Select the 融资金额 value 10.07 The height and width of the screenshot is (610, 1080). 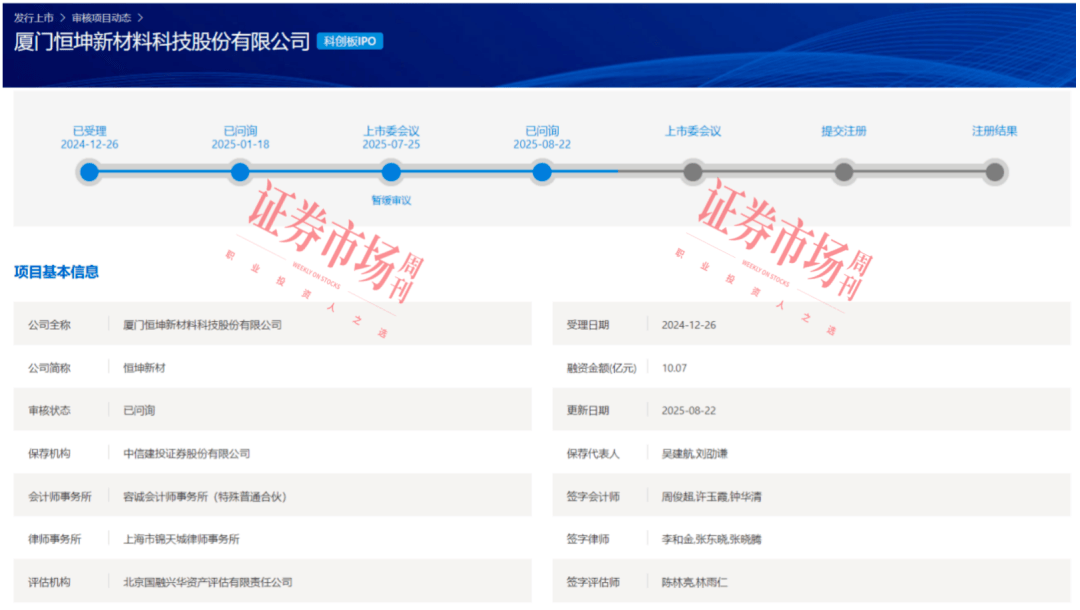674,368
